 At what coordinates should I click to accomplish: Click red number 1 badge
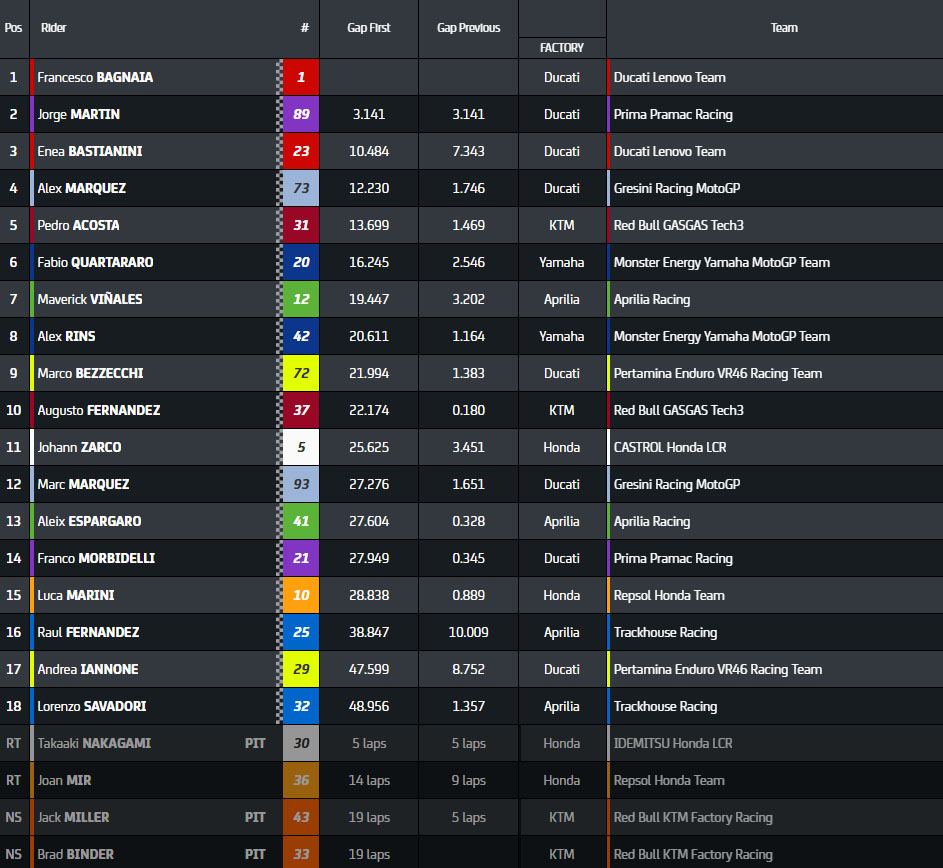pos(301,78)
